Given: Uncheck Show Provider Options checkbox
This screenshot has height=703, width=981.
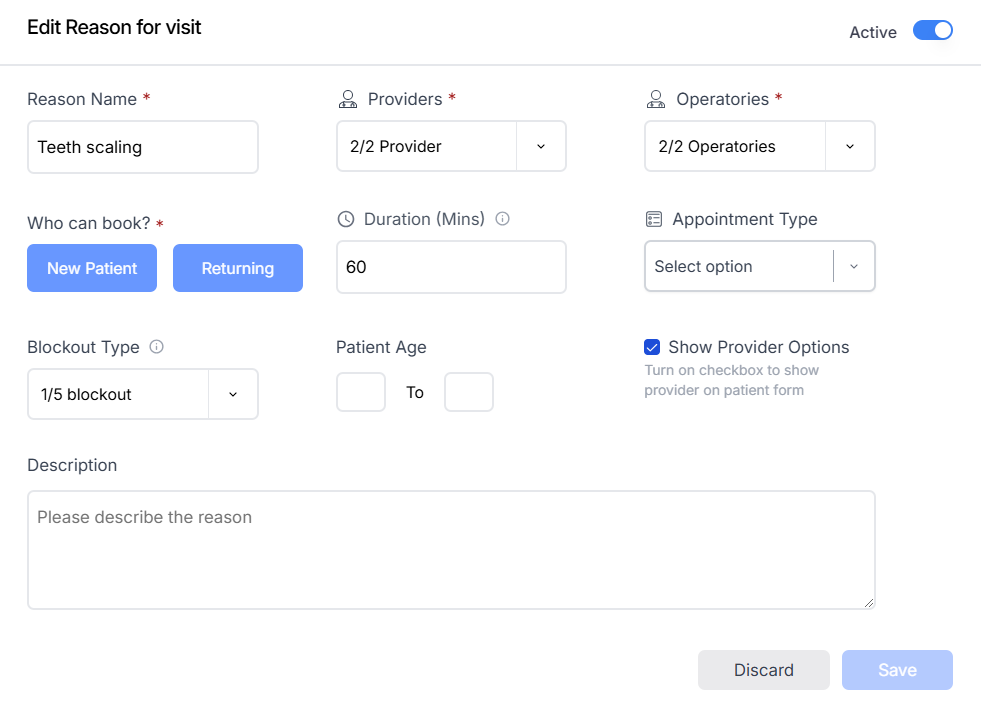Looking at the screenshot, I should 652,347.
